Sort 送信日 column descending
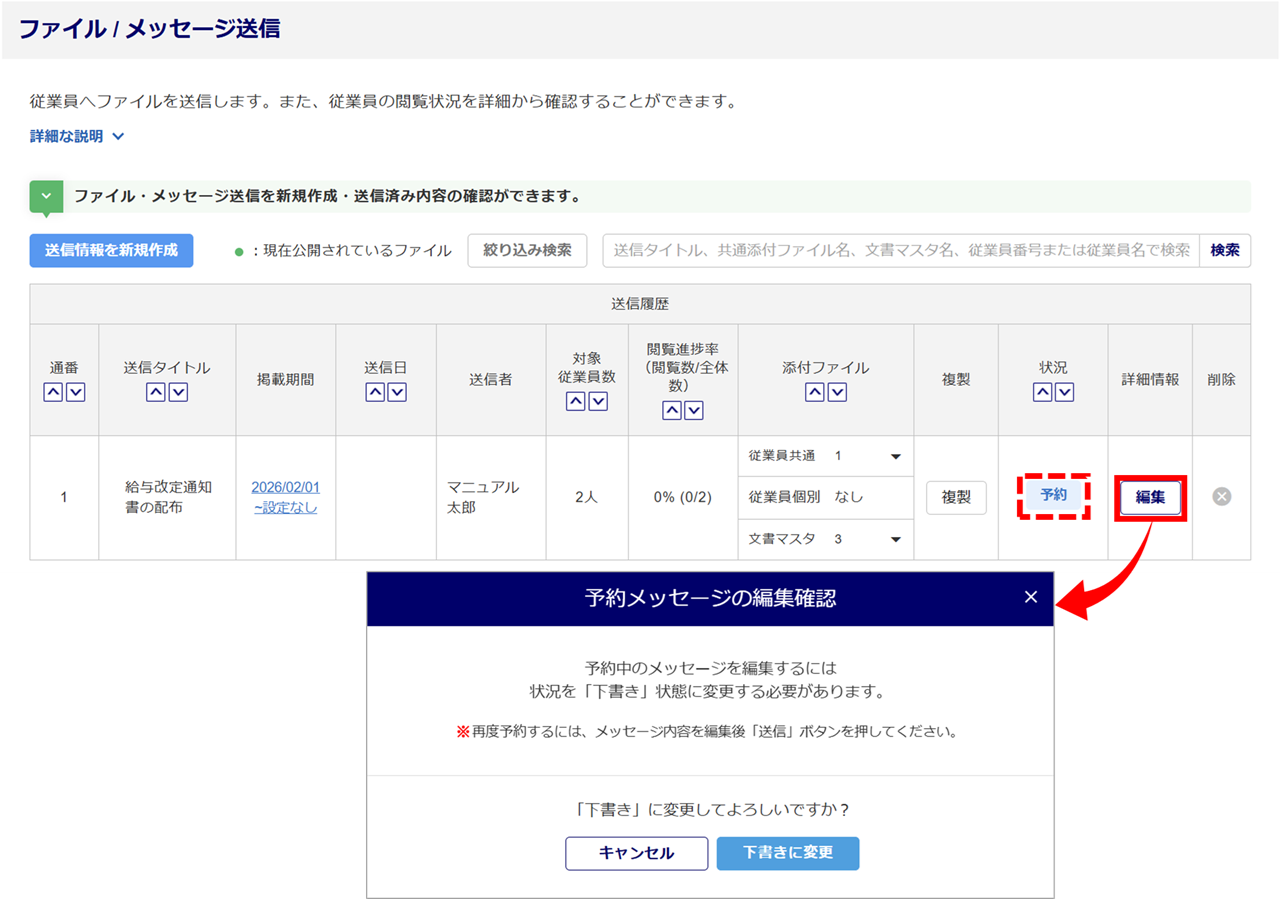Image resolution: width=1280 pixels, height=899 pixels. (397, 393)
